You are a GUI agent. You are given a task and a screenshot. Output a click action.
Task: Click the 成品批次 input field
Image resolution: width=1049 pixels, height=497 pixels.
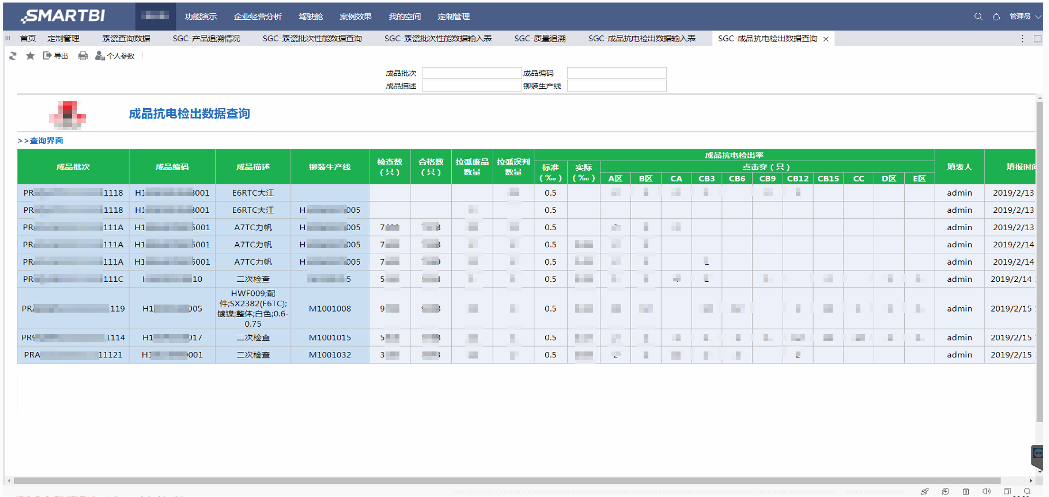click(472, 73)
